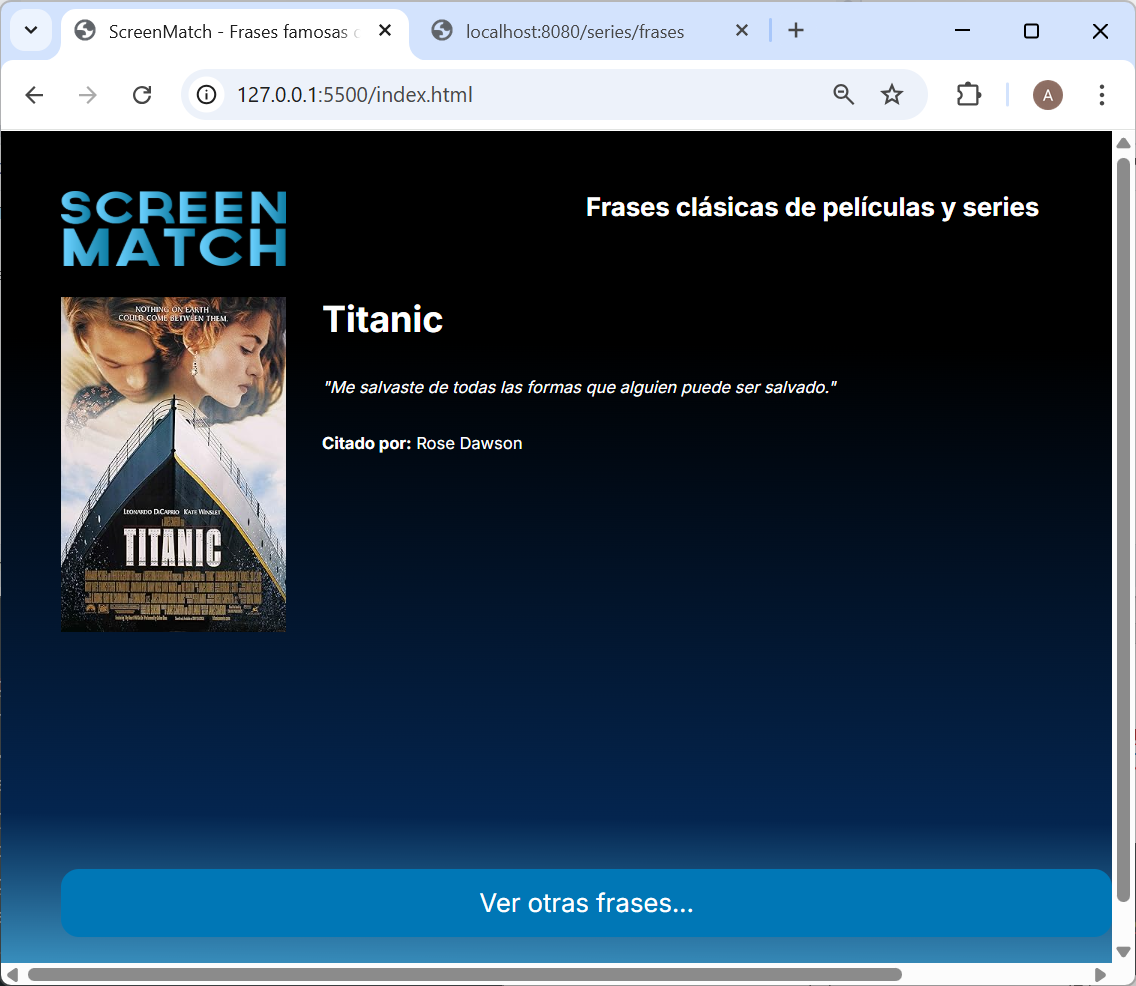Maximize the browser window
Image resolution: width=1136 pixels, height=986 pixels.
(x=1031, y=30)
